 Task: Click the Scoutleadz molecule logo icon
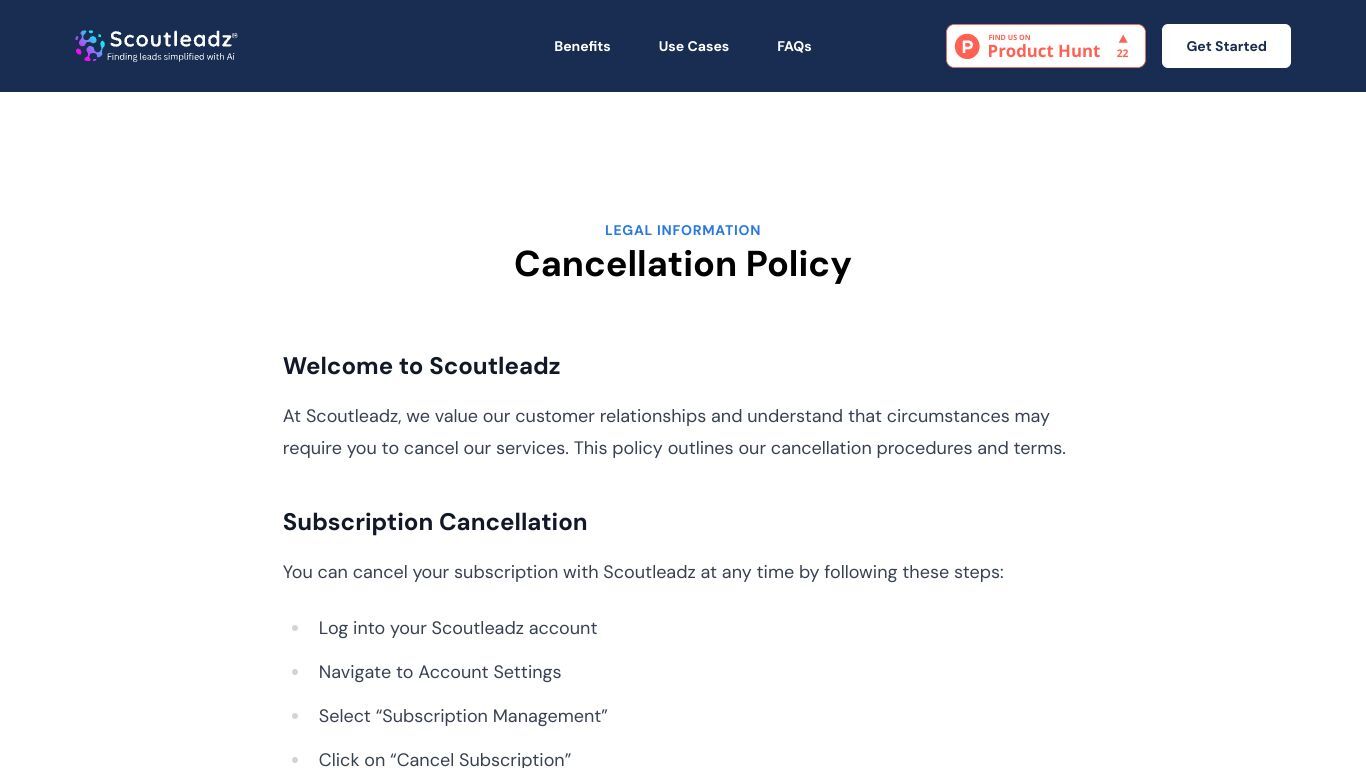[x=89, y=45]
